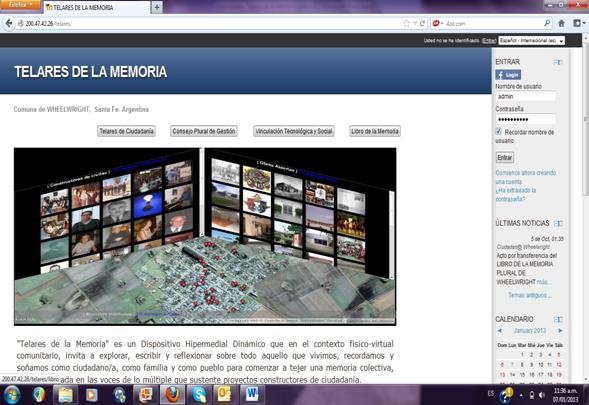The width and height of the screenshot is (589, 405).
Task: Open Skype from the taskbar
Action: (199, 395)
